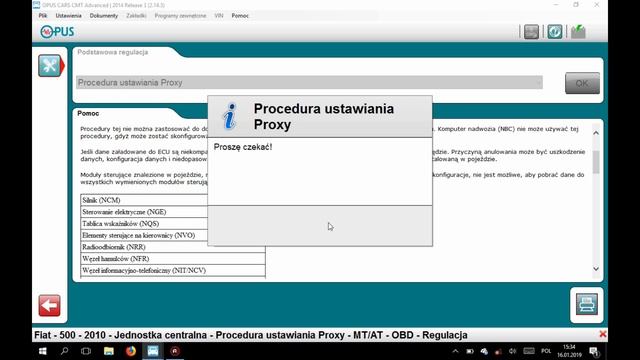The width and height of the screenshot is (640, 360).
Task: Click the cloud tray icon
Action: [484, 351]
